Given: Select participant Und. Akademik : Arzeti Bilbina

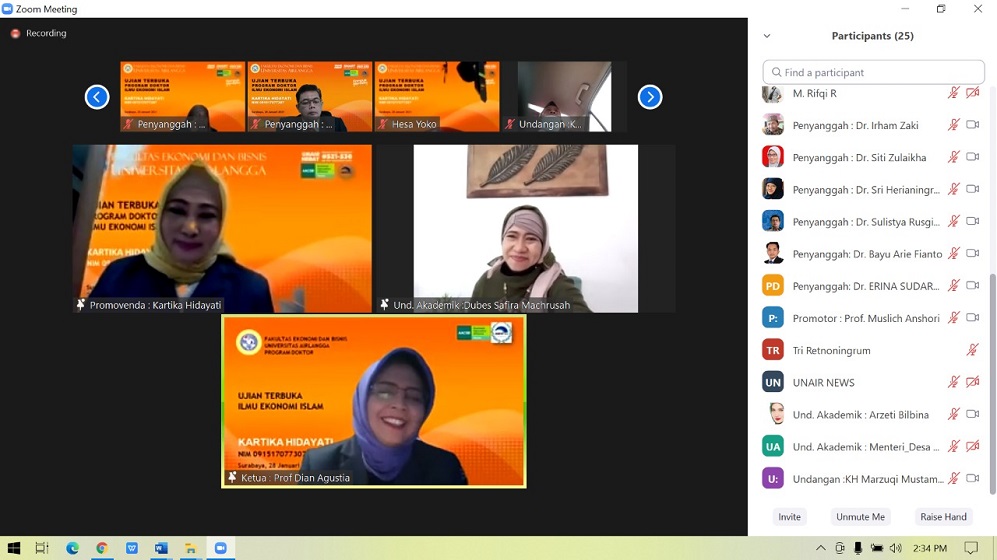Looking at the screenshot, I should click(x=872, y=414).
